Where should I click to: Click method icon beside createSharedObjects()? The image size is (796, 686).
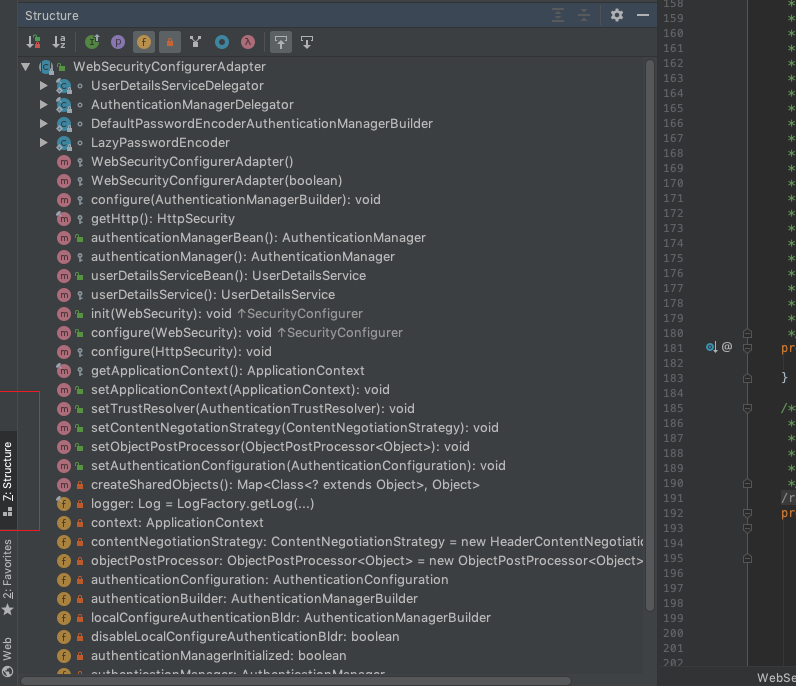point(63,485)
